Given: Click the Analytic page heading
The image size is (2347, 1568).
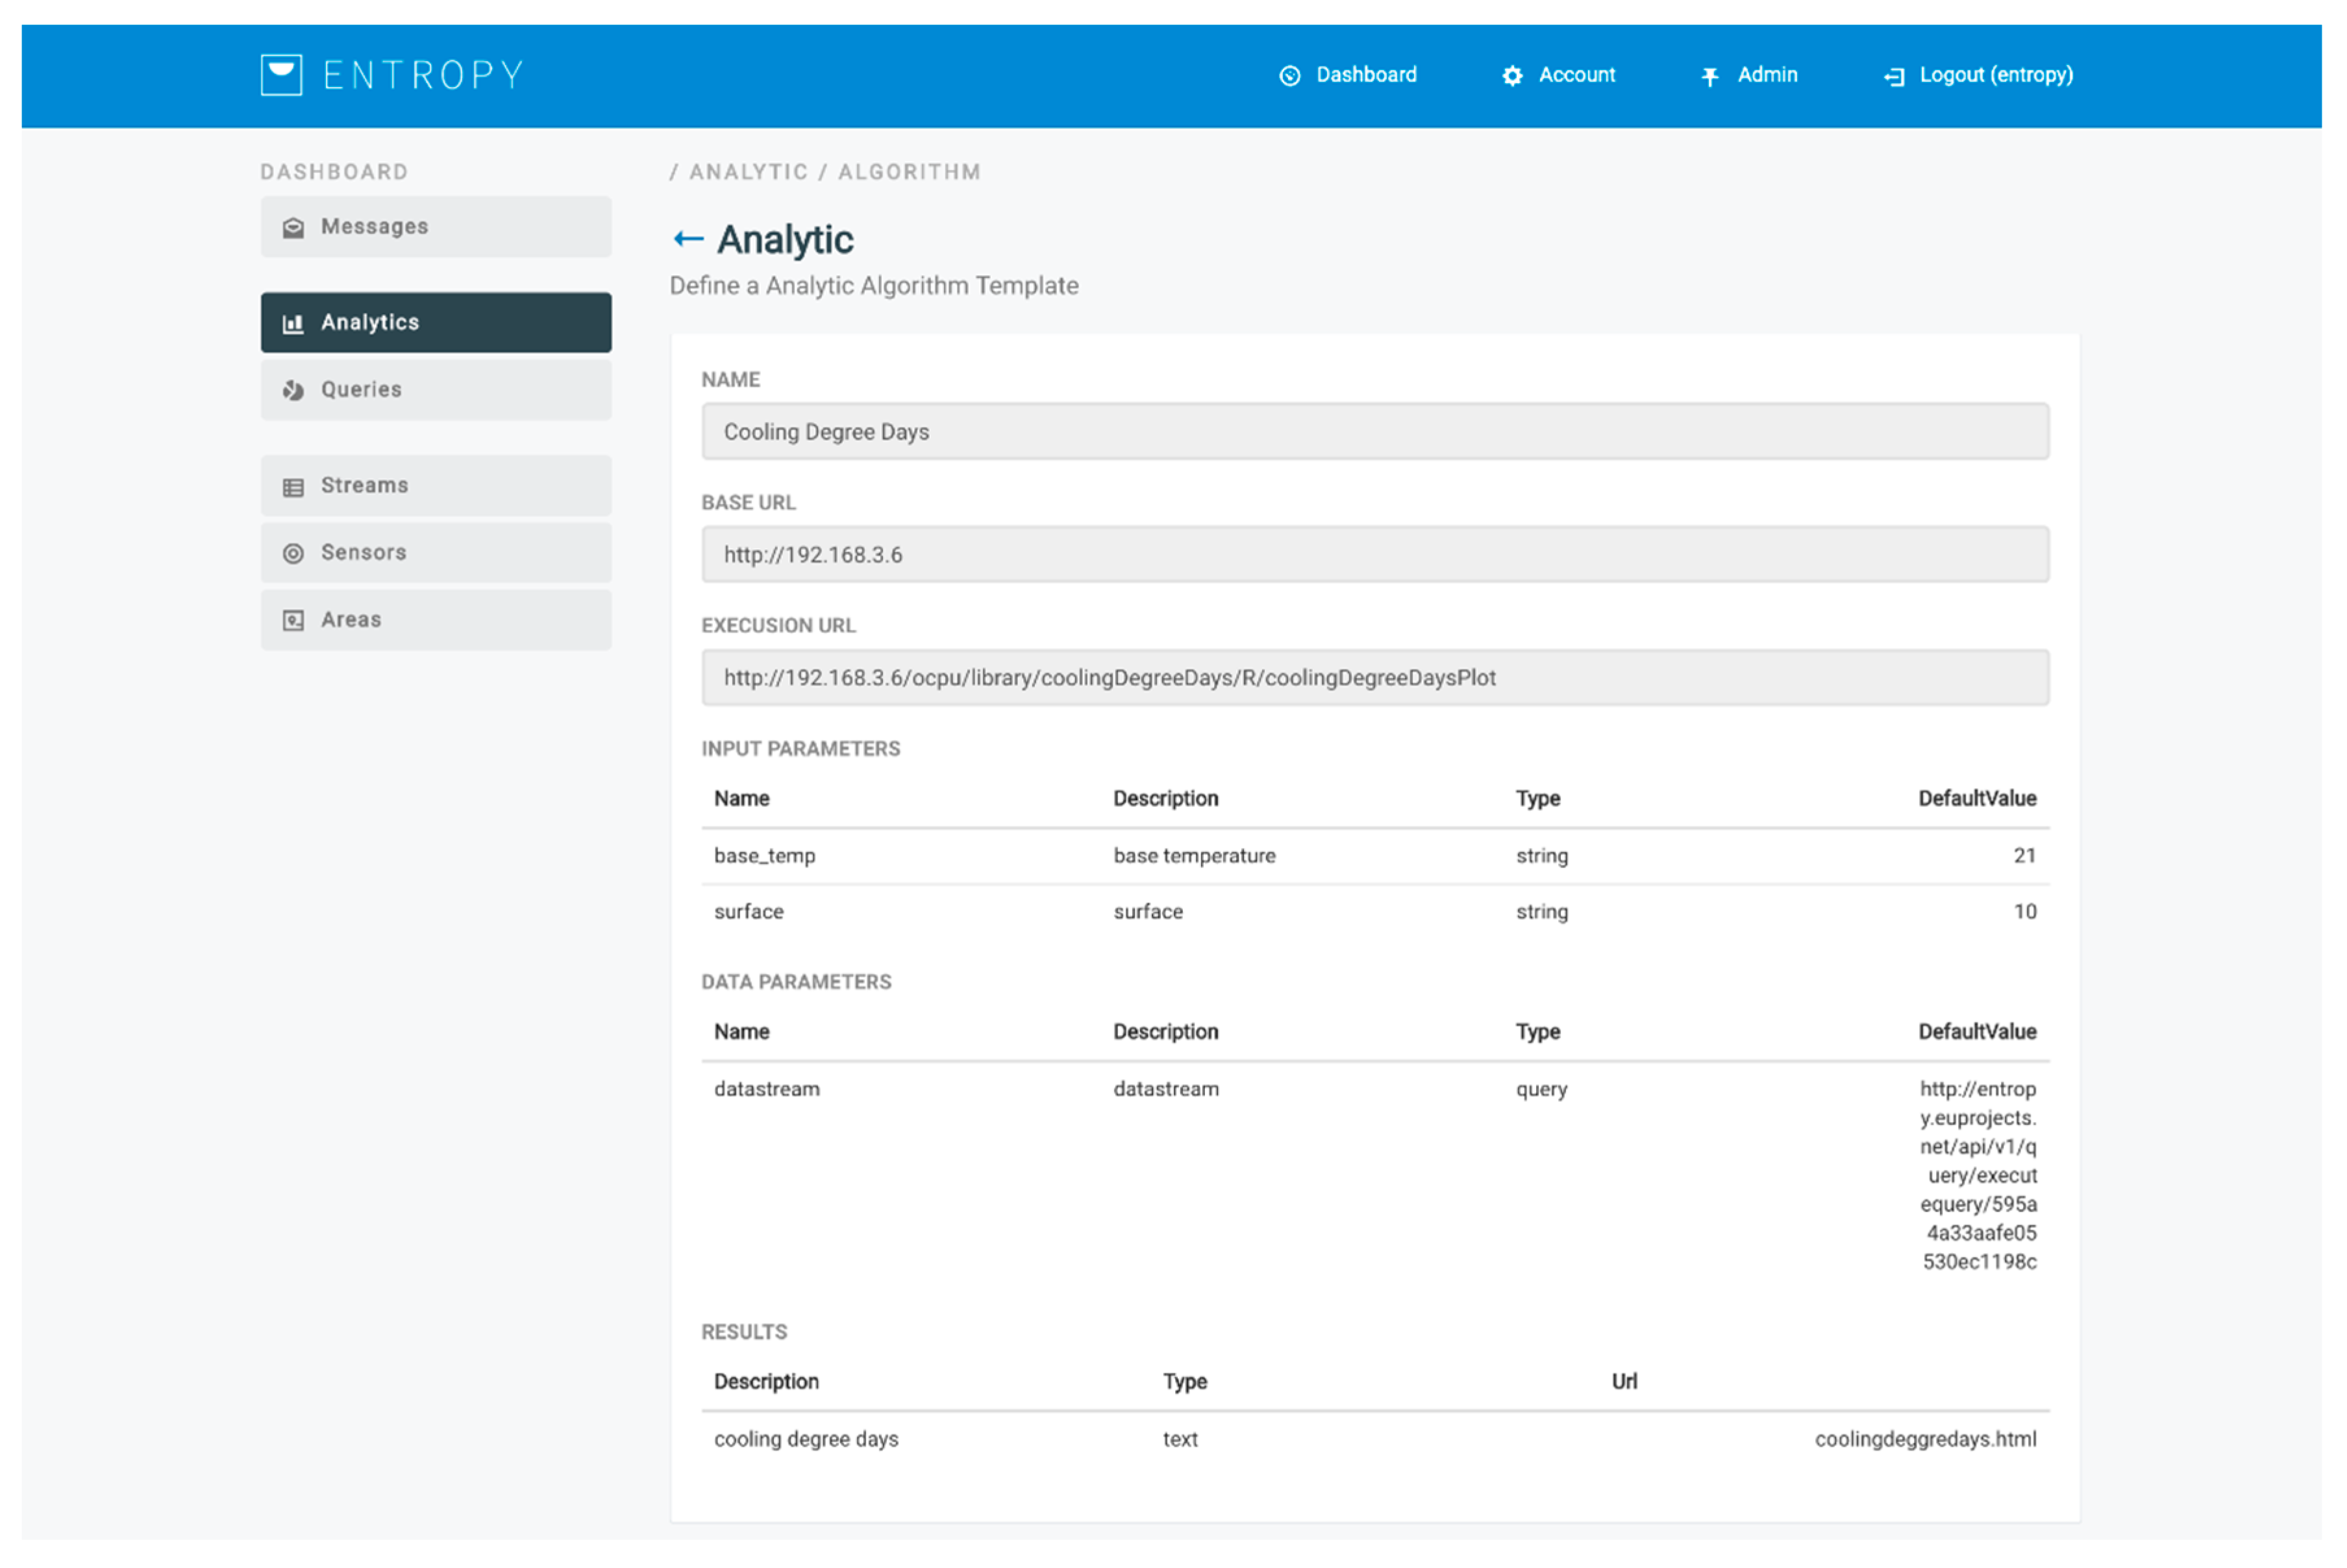Looking at the screenshot, I should [x=785, y=239].
